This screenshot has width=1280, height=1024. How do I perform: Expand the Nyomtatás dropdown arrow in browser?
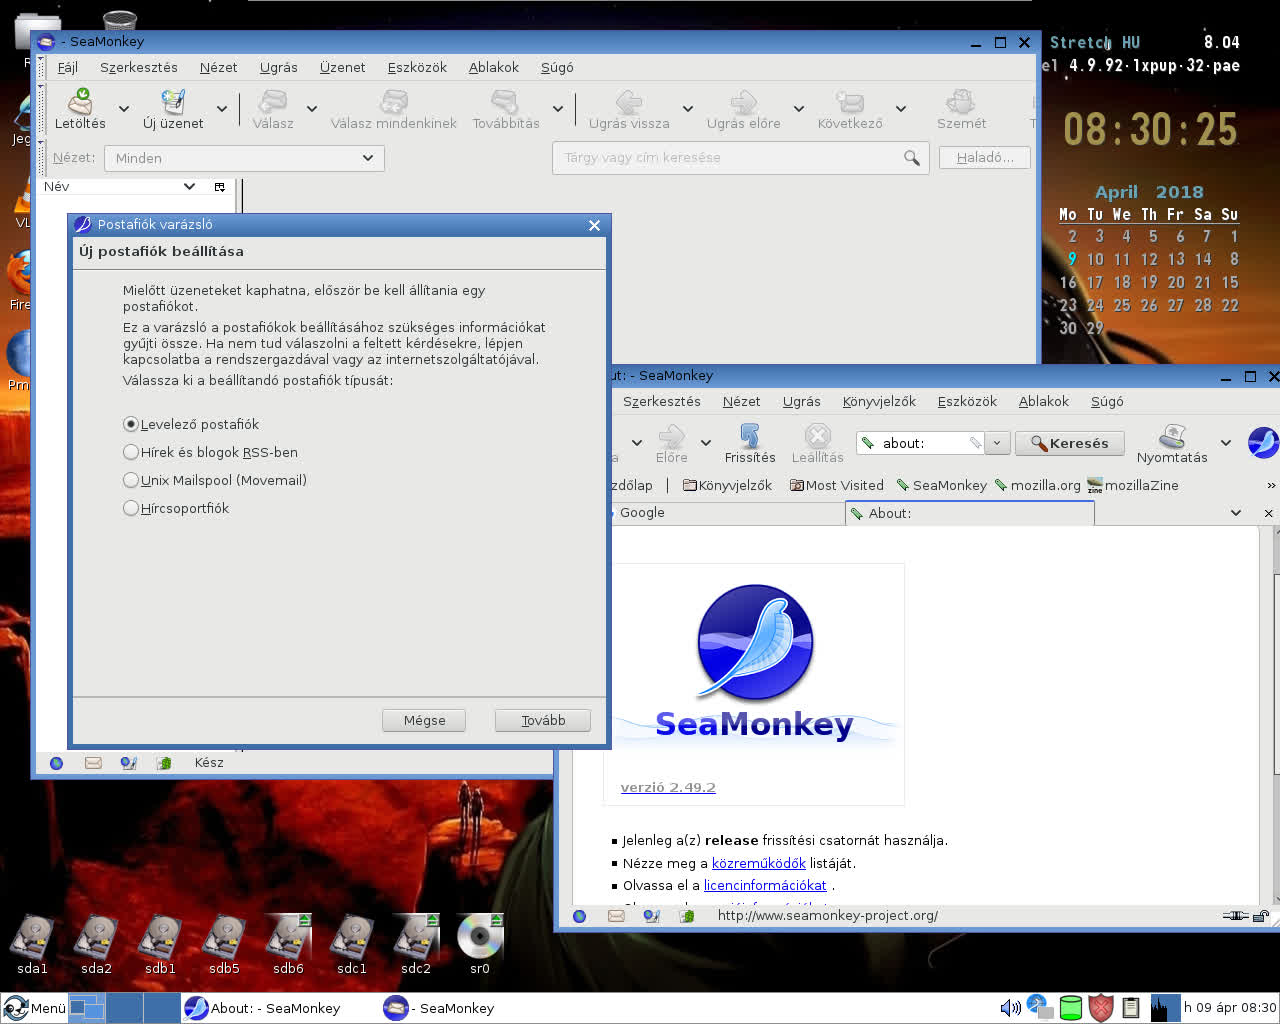tap(1226, 443)
